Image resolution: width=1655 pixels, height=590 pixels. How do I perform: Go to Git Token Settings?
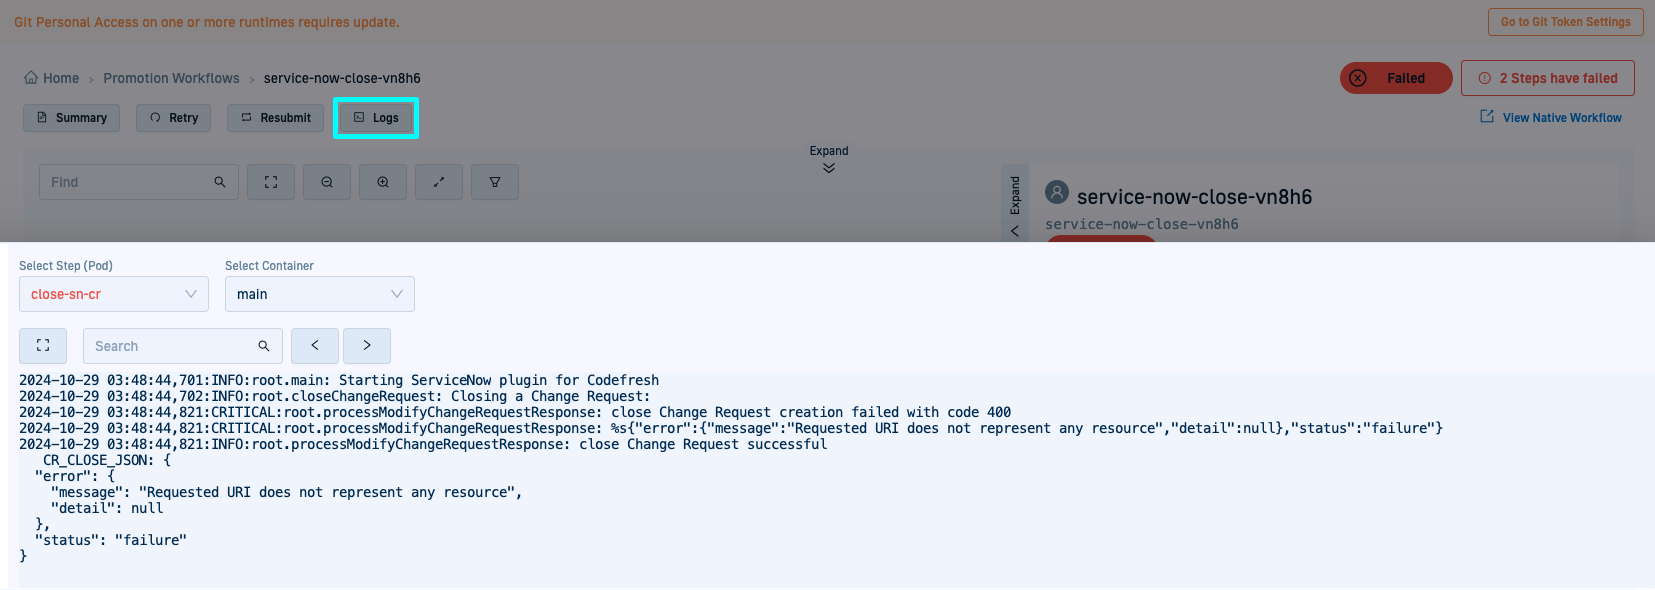tap(1565, 22)
